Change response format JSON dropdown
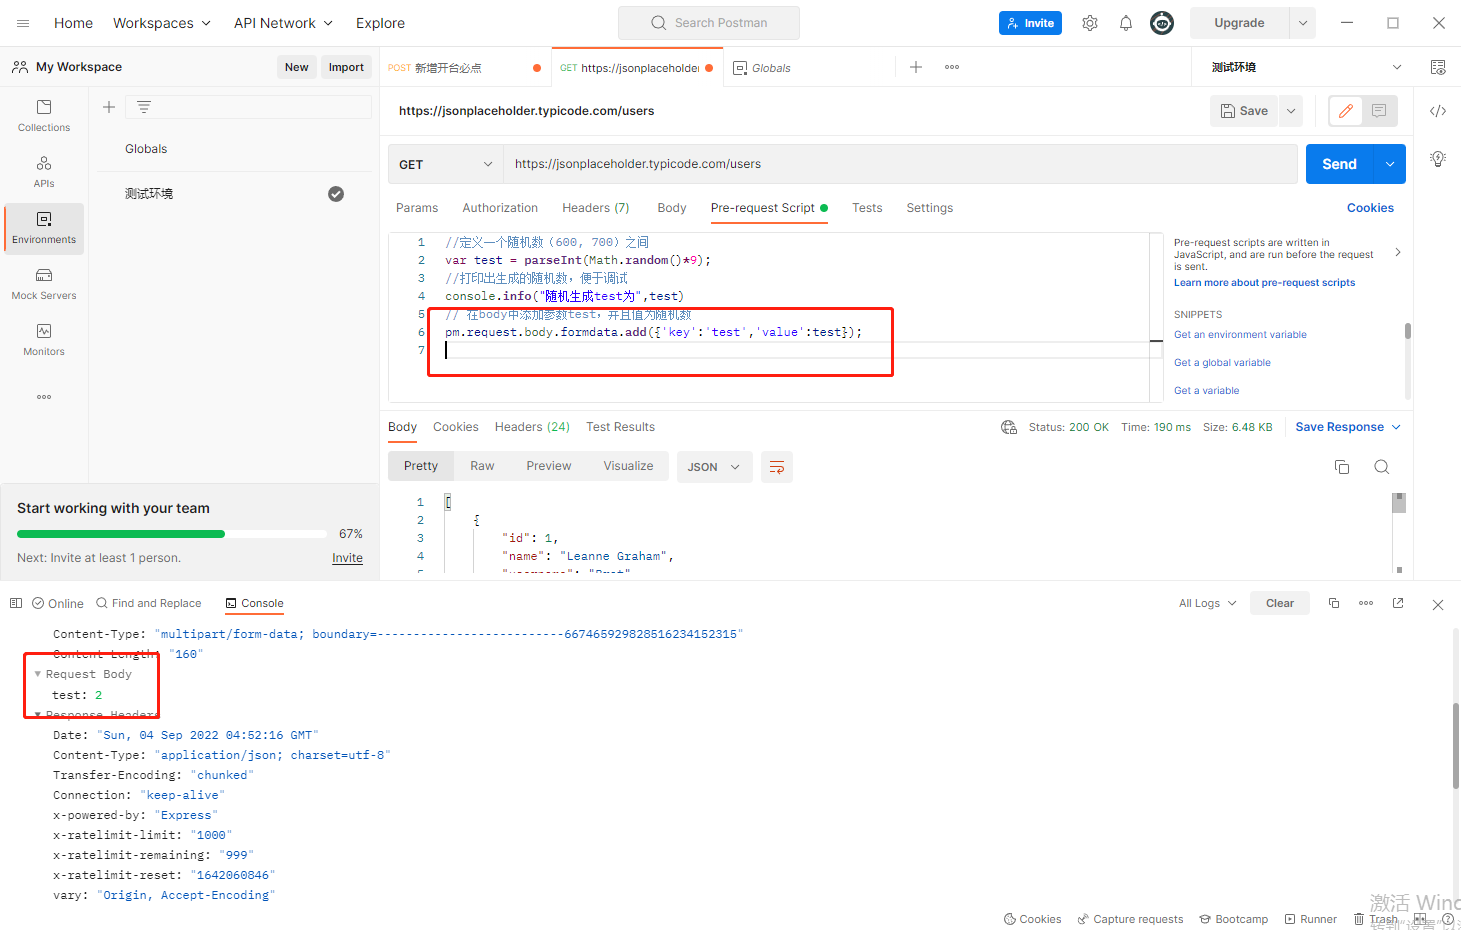The width and height of the screenshot is (1461, 930). click(714, 467)
